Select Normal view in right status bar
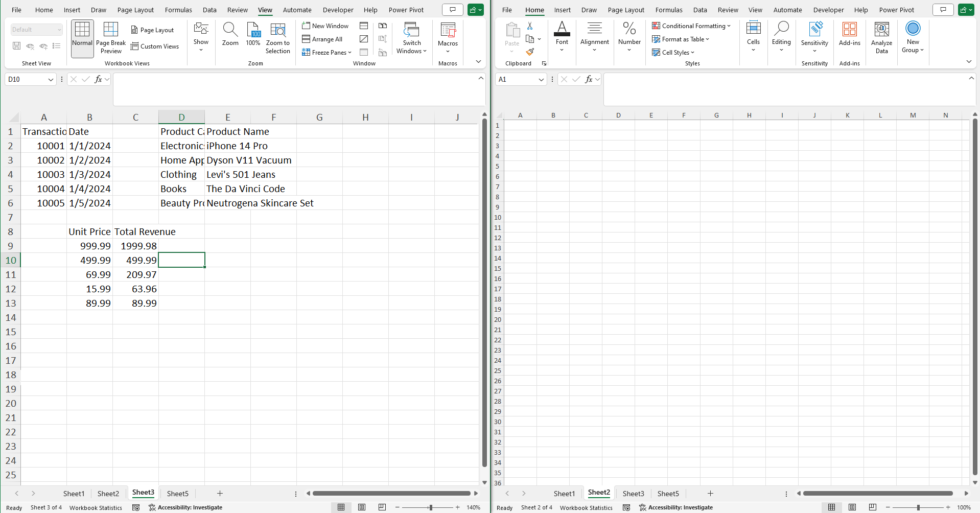Viewport: 980px width, 513px height. [x=831, y=507]
